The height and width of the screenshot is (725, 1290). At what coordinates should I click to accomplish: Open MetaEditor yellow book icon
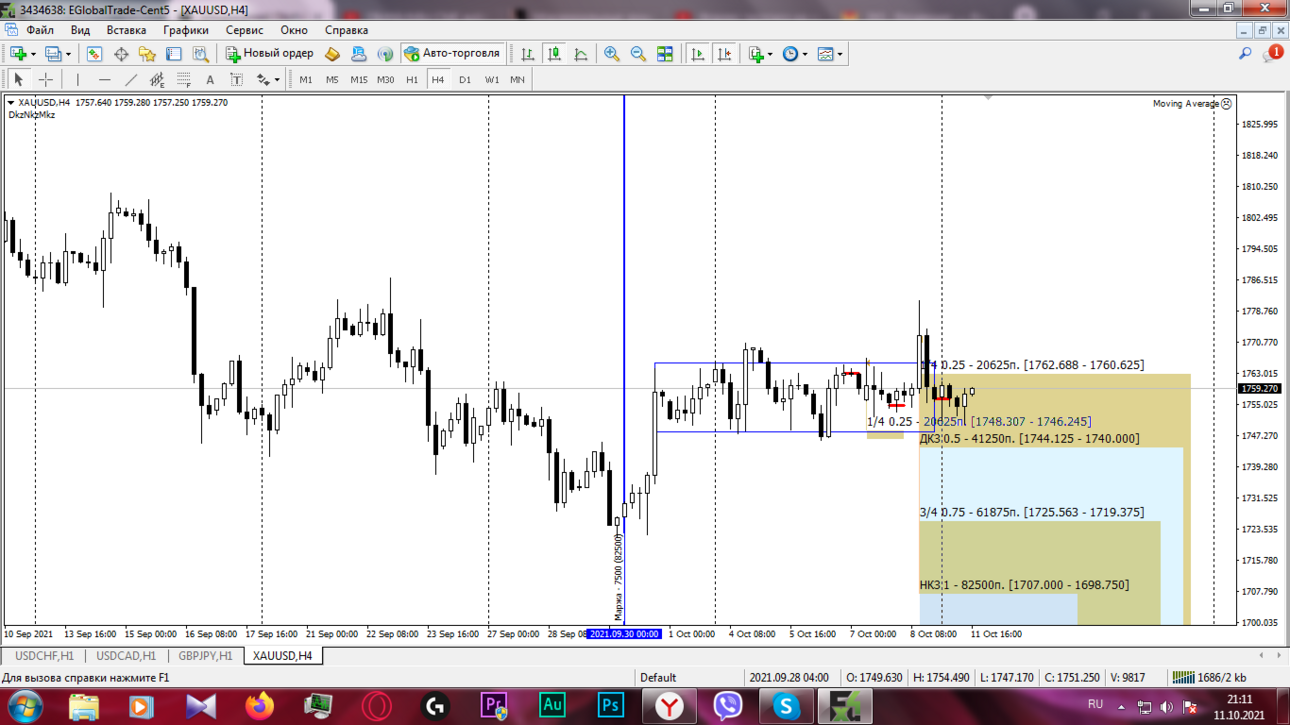tap(332, 54)
